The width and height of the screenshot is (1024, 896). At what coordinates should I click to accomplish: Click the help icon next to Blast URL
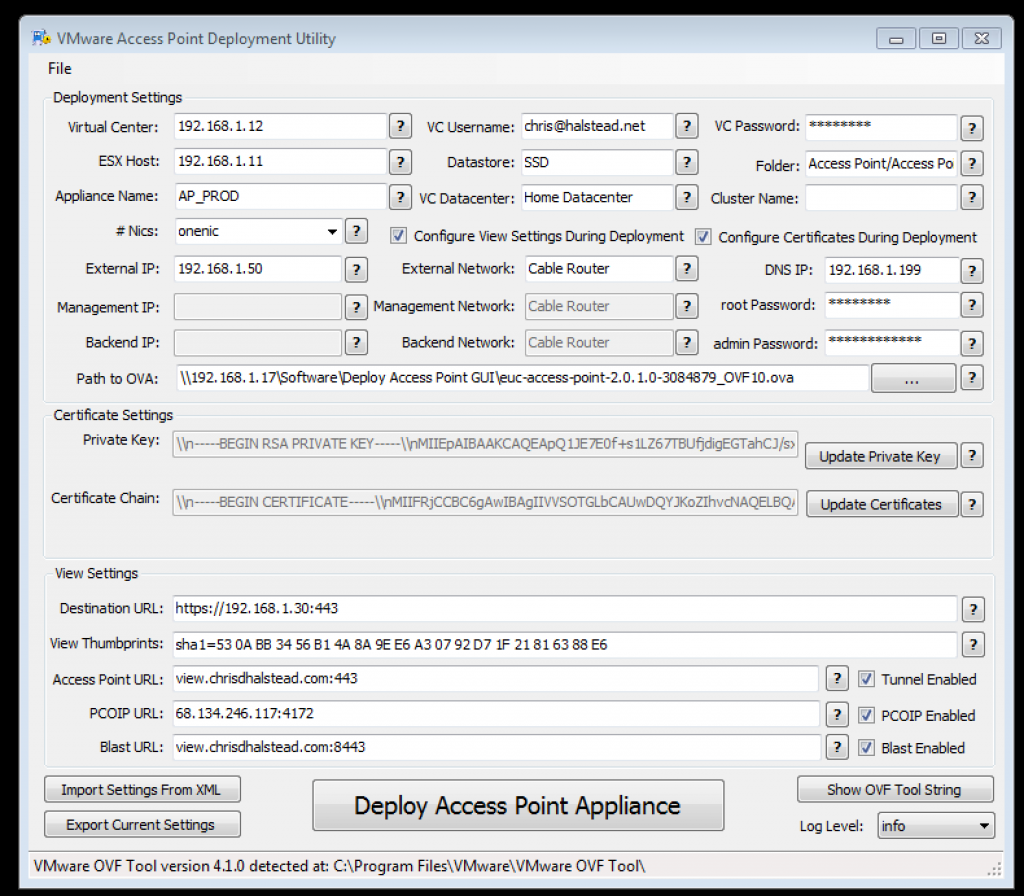coord(837,747)
